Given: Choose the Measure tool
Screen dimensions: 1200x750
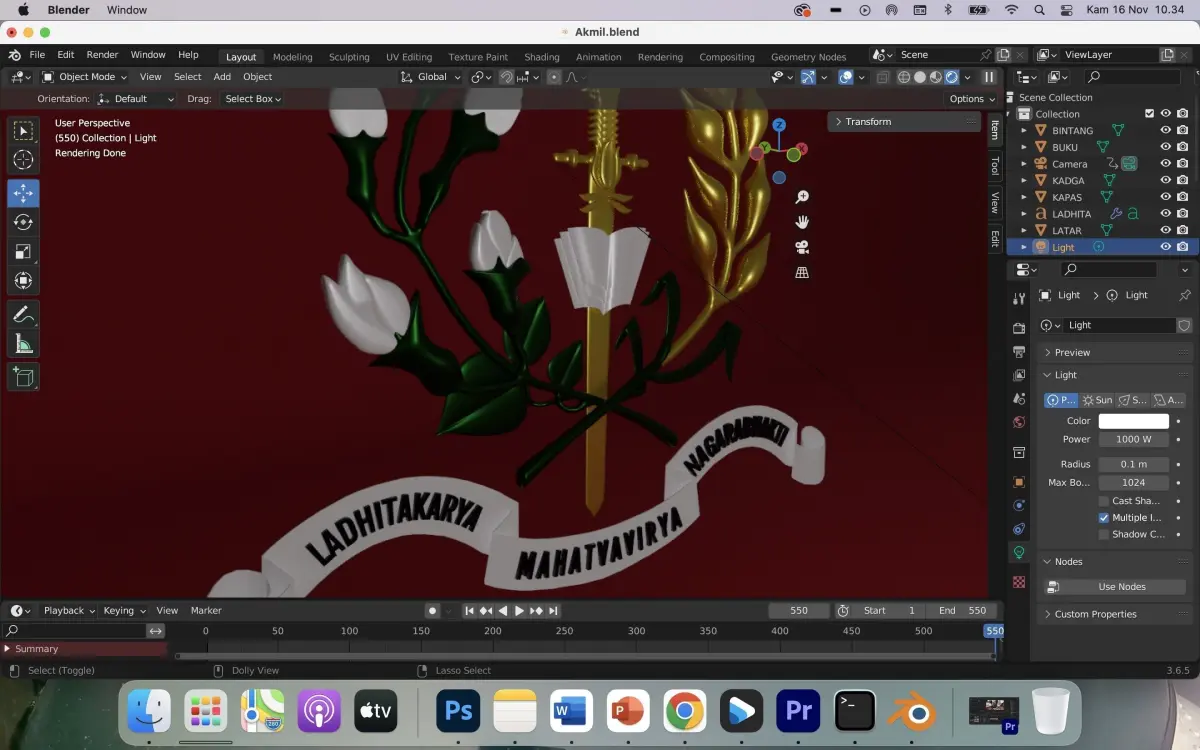Looking at the screenshot, I should click(x=23, y=344).
